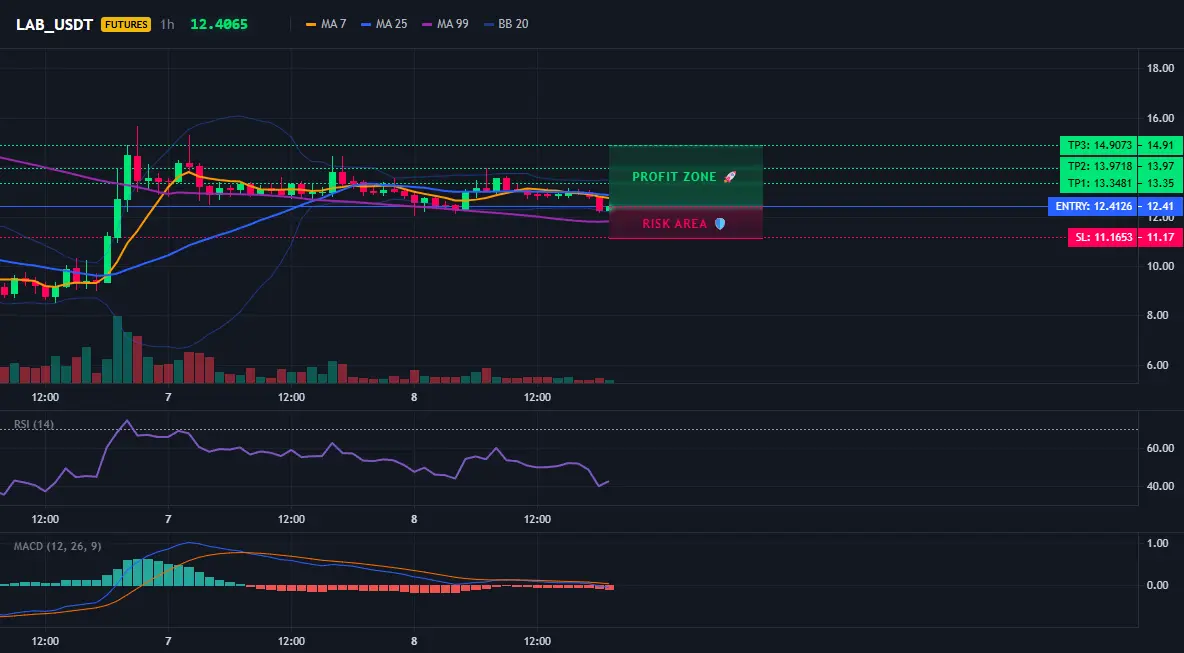
Task: Toggle the MA 25 legend item
Action: coord(384,24)
